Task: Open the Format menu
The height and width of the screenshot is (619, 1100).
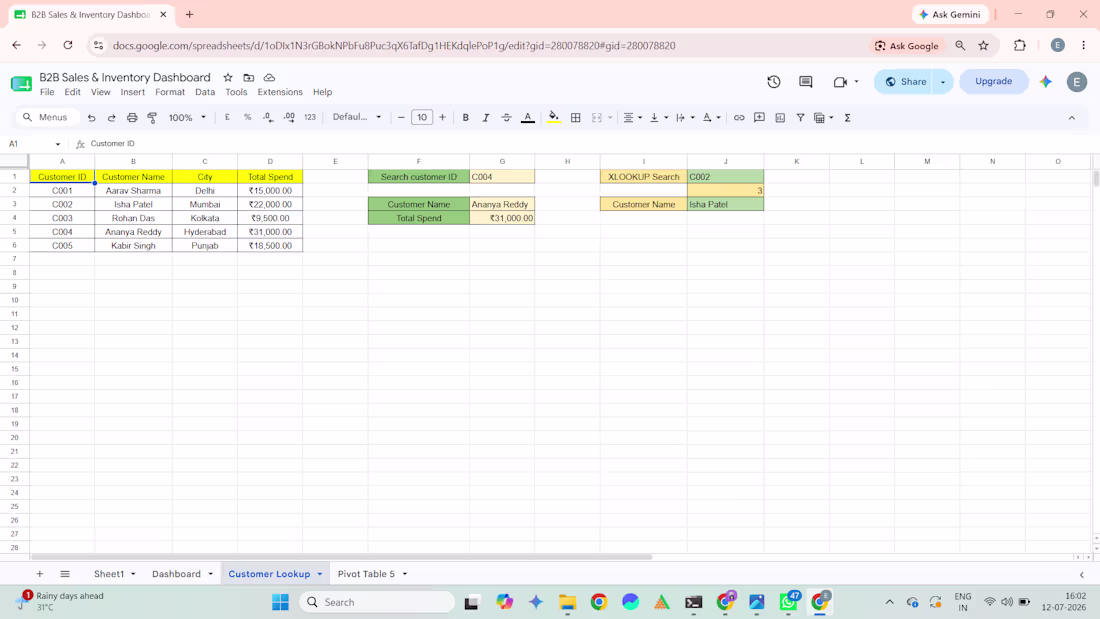Action: (x=170, y=92)
